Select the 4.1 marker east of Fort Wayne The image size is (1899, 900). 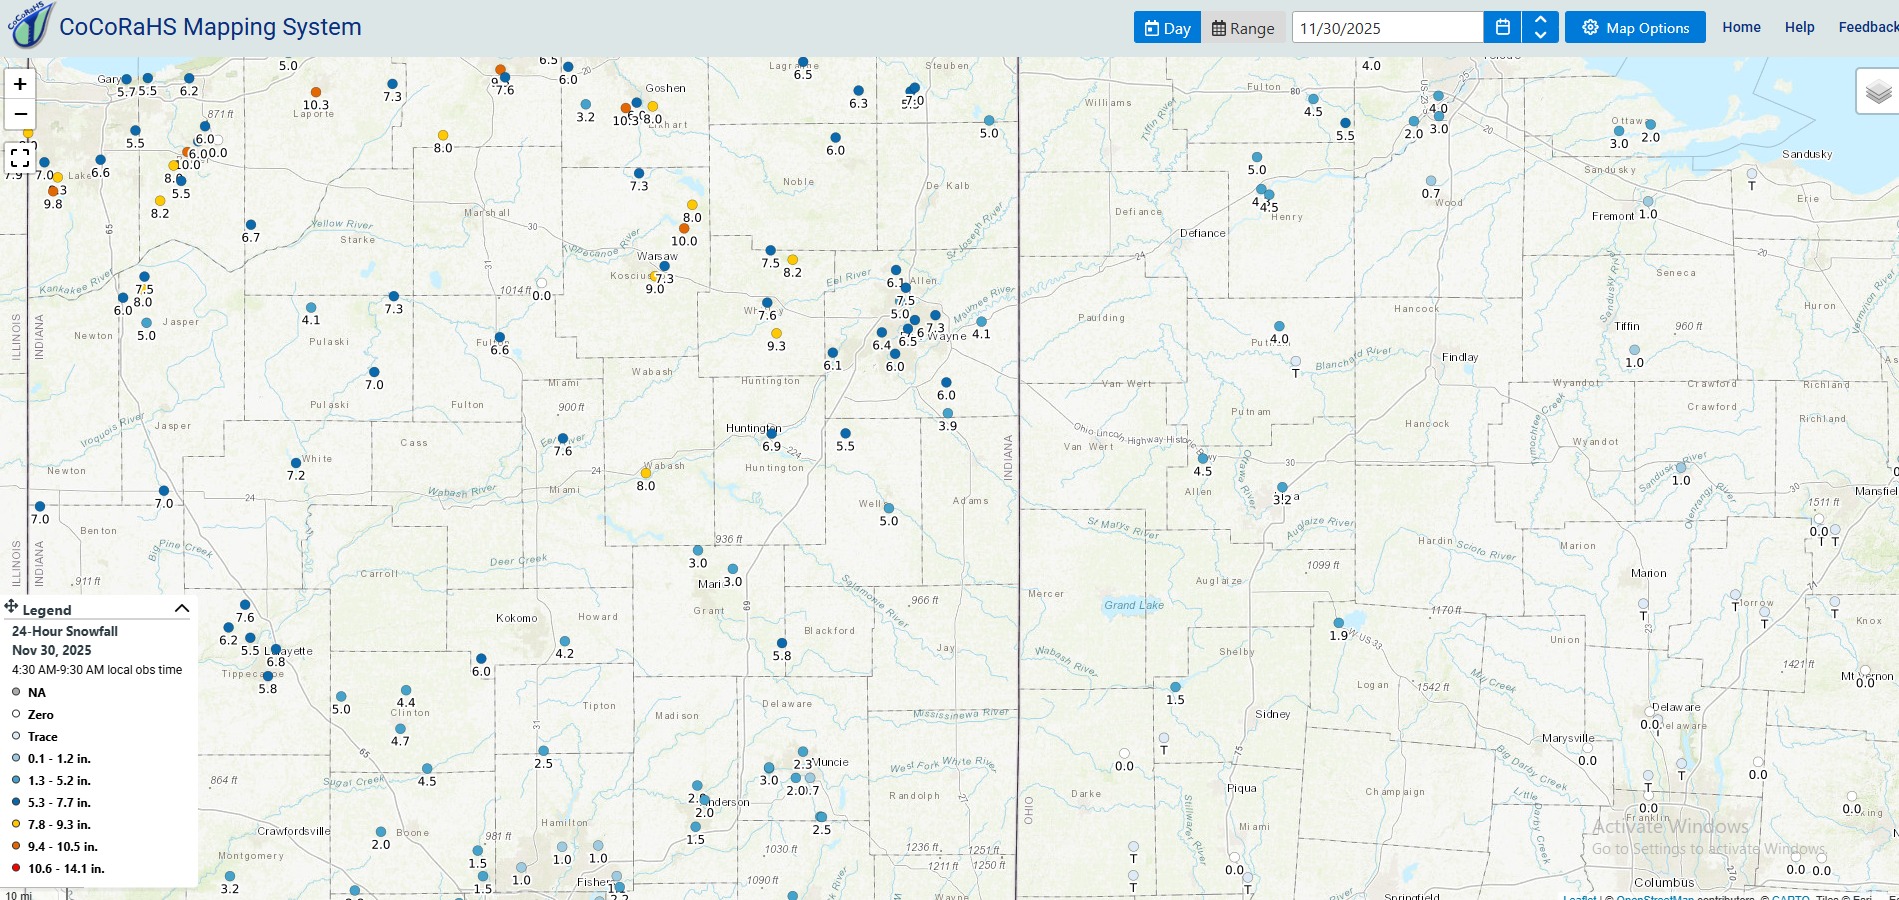(x=981, y=321)
